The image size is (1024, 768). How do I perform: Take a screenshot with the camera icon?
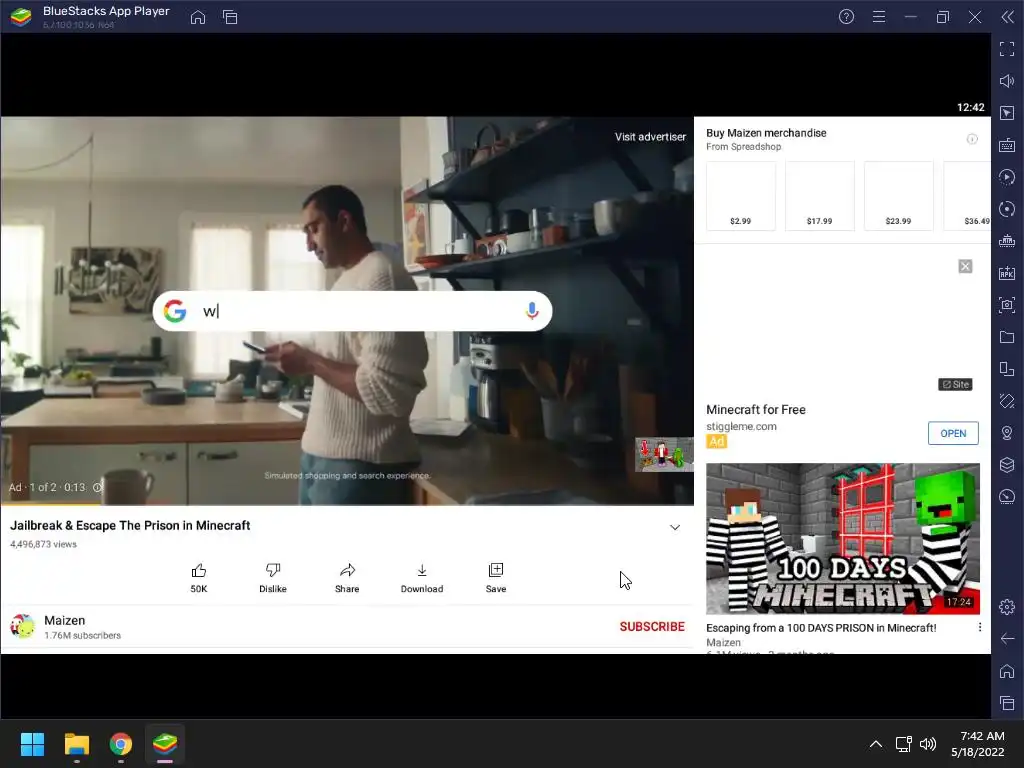tap(1007, 305)
